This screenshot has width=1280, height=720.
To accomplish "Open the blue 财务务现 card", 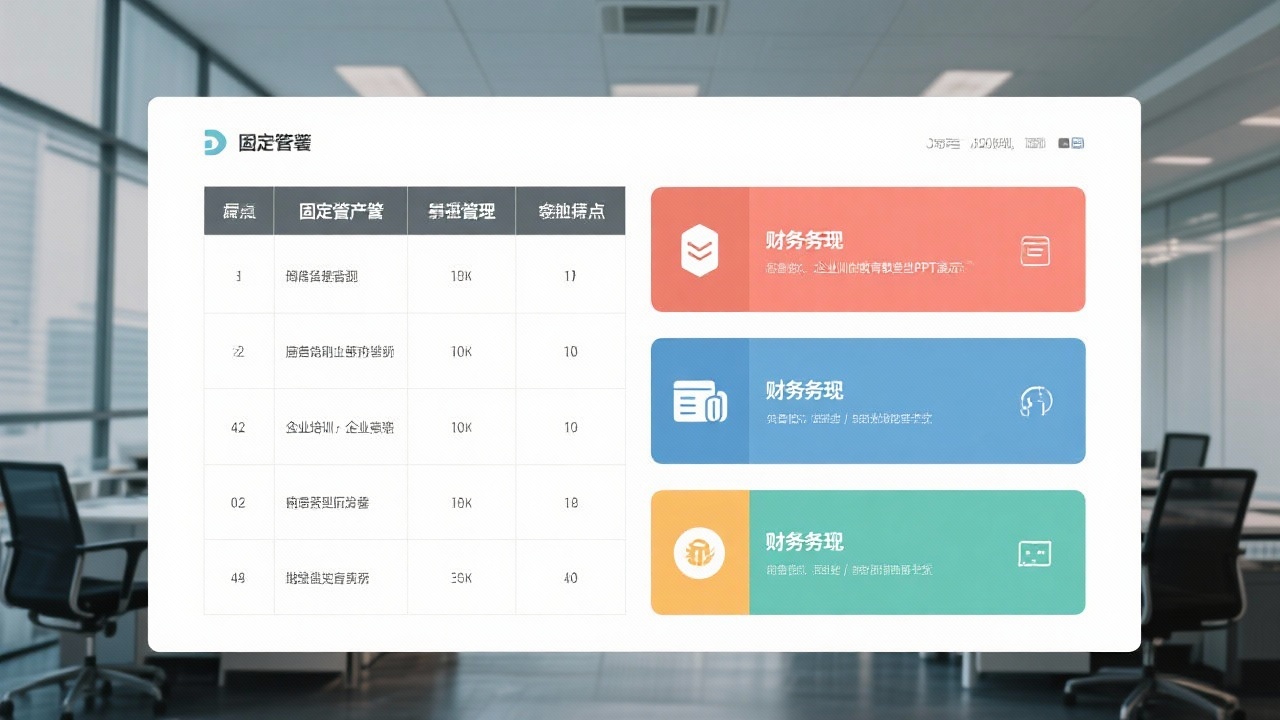I will point(868,400).
